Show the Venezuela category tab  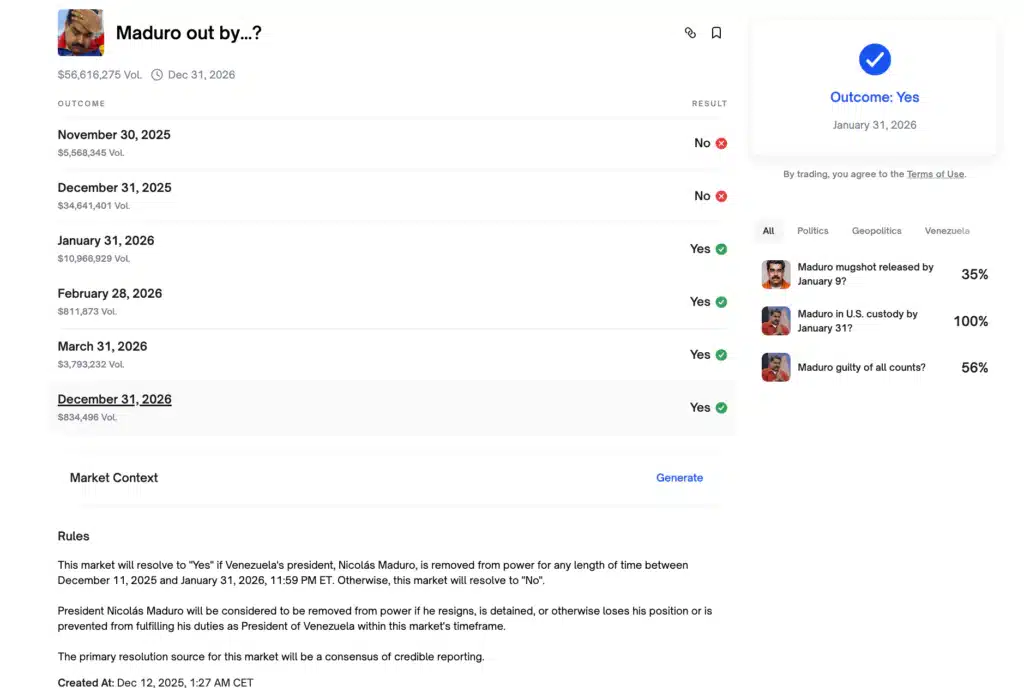(x=946, y=231)
